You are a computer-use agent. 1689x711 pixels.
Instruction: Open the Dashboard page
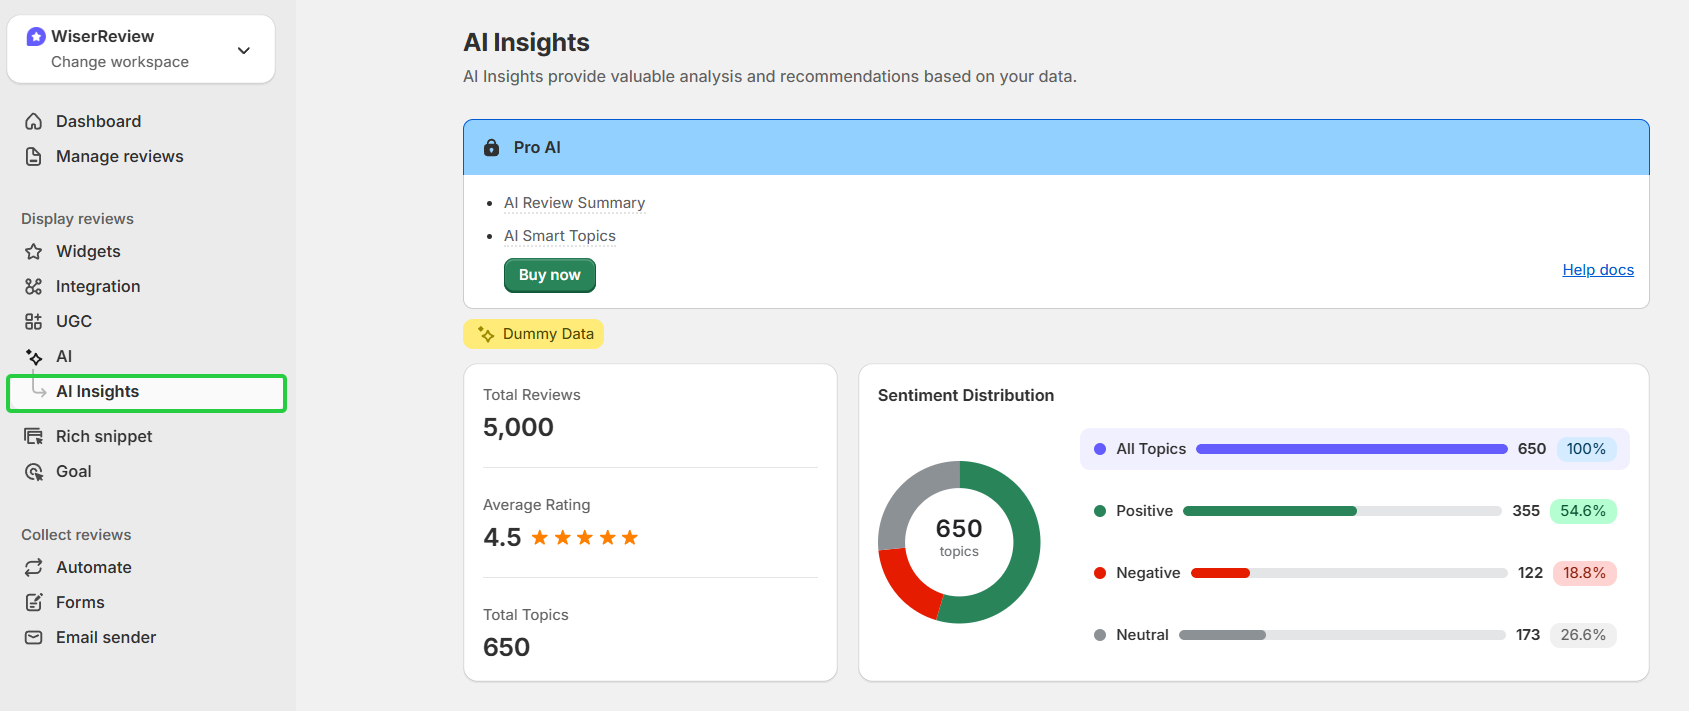pyautogui.click(x=98, y=121)
